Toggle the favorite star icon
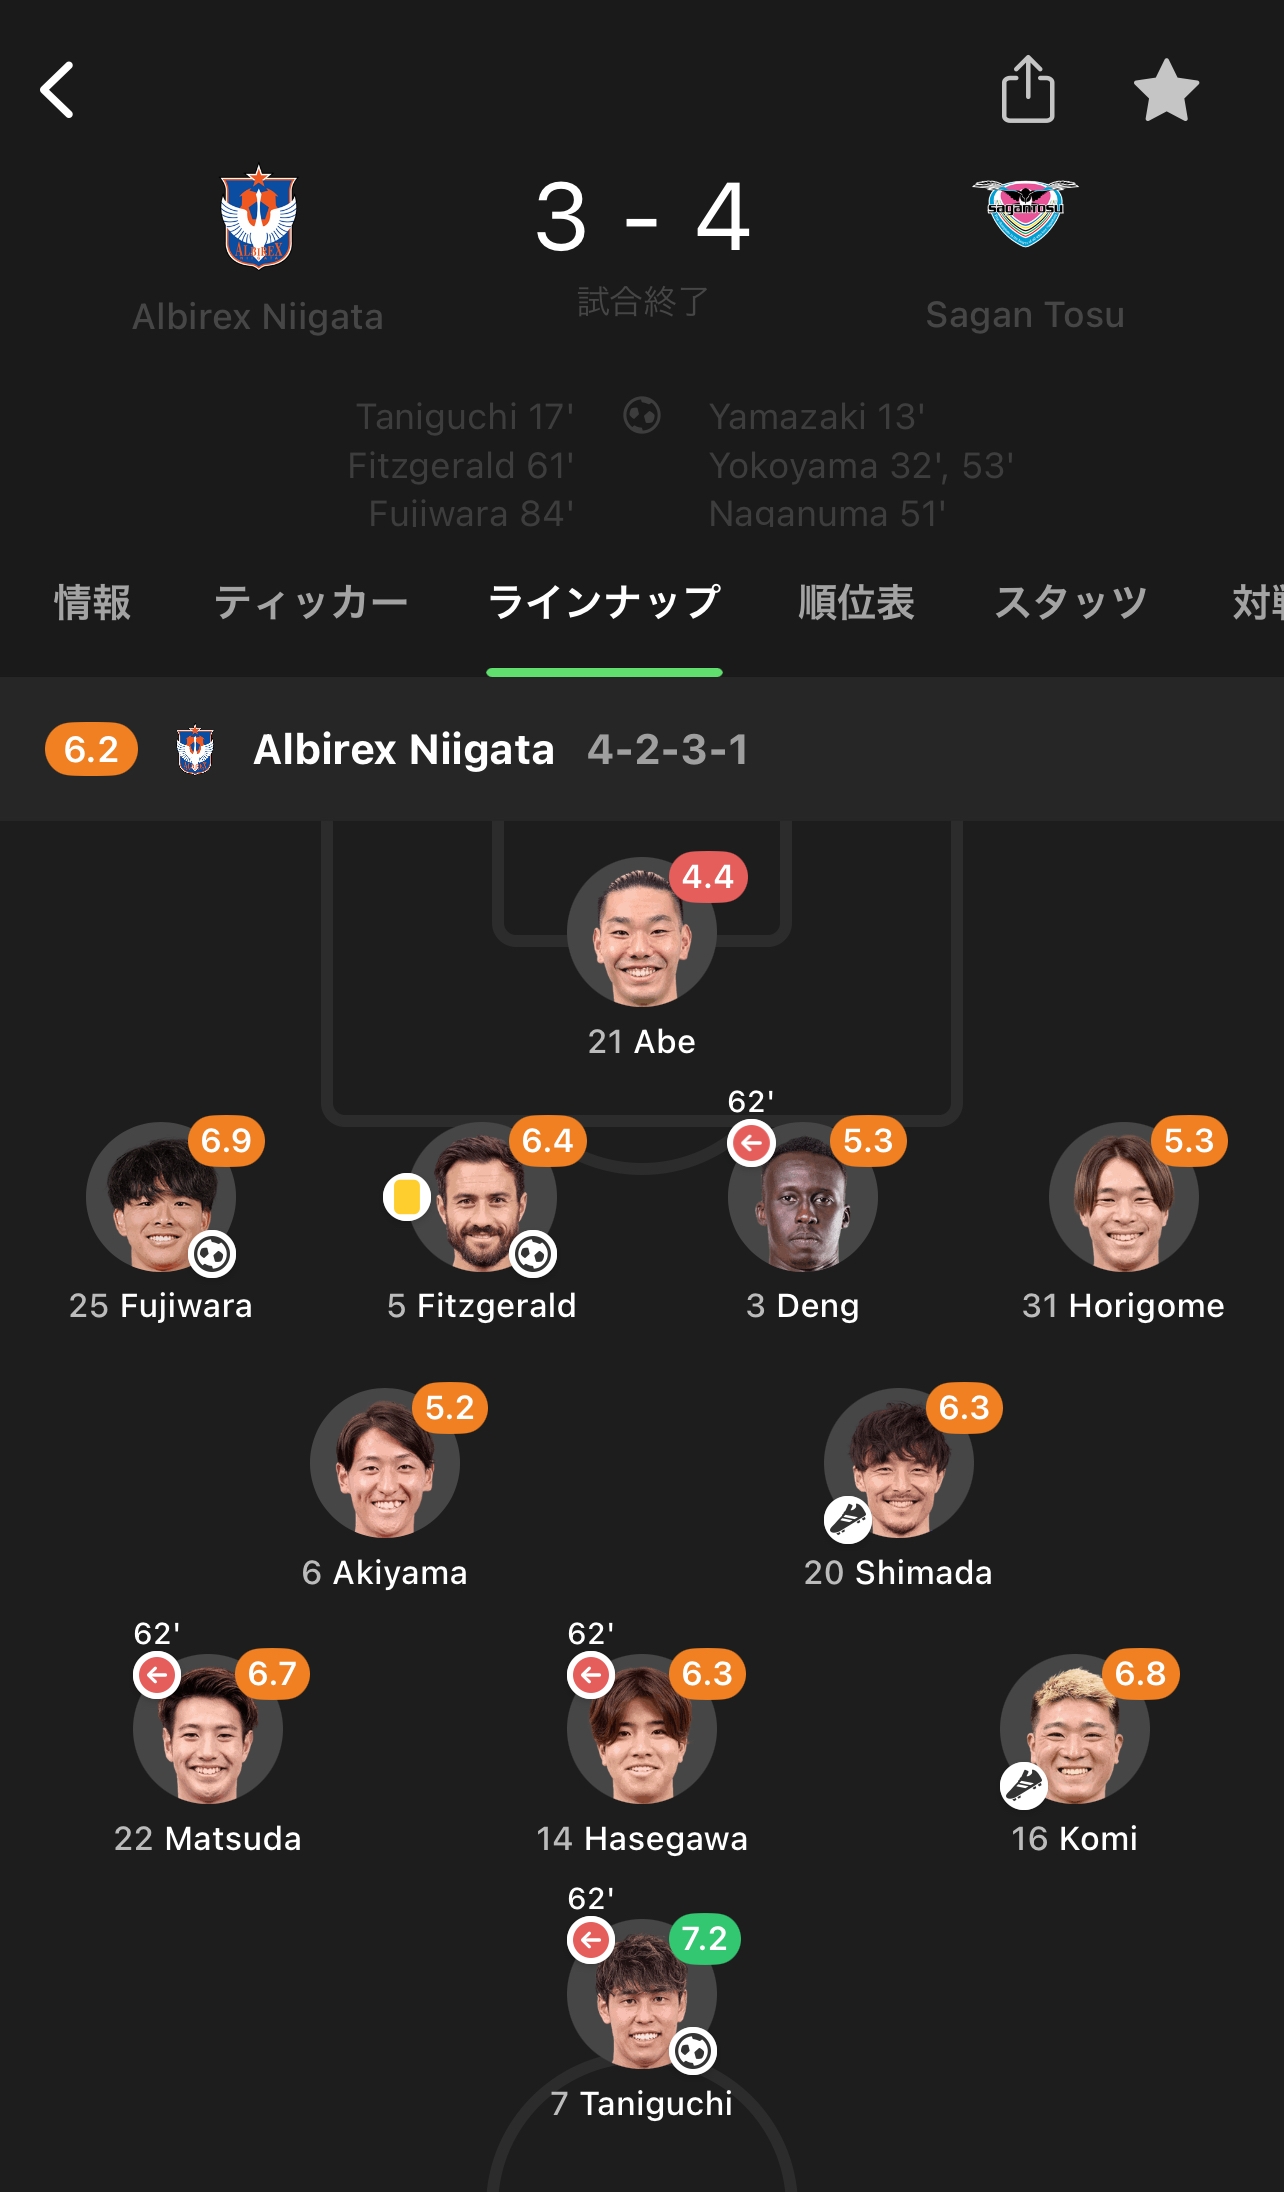Viewport: 1284px width, 2192px height. [x=1166, y=90]
